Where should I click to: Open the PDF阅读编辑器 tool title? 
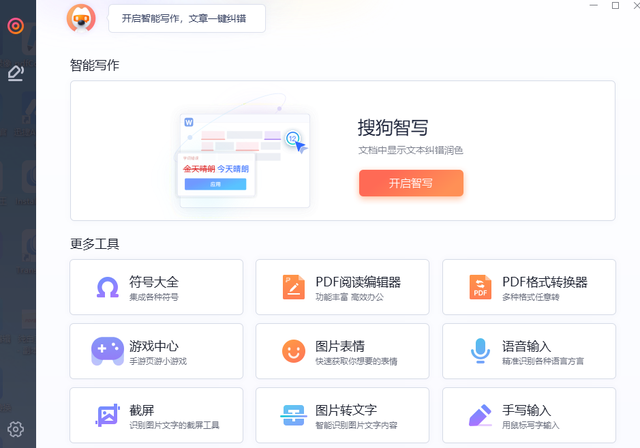358,282
